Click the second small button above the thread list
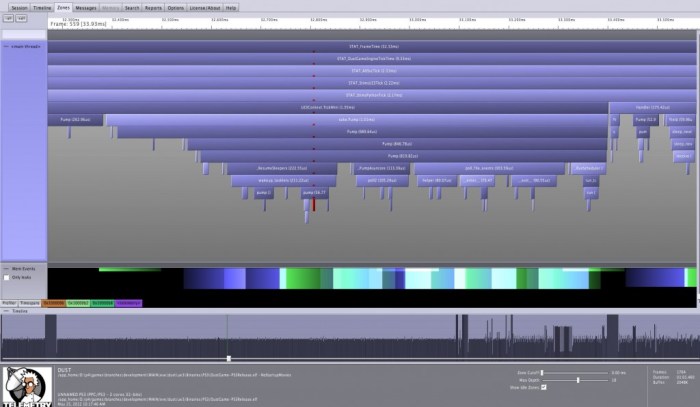 [x=20, y=18]
